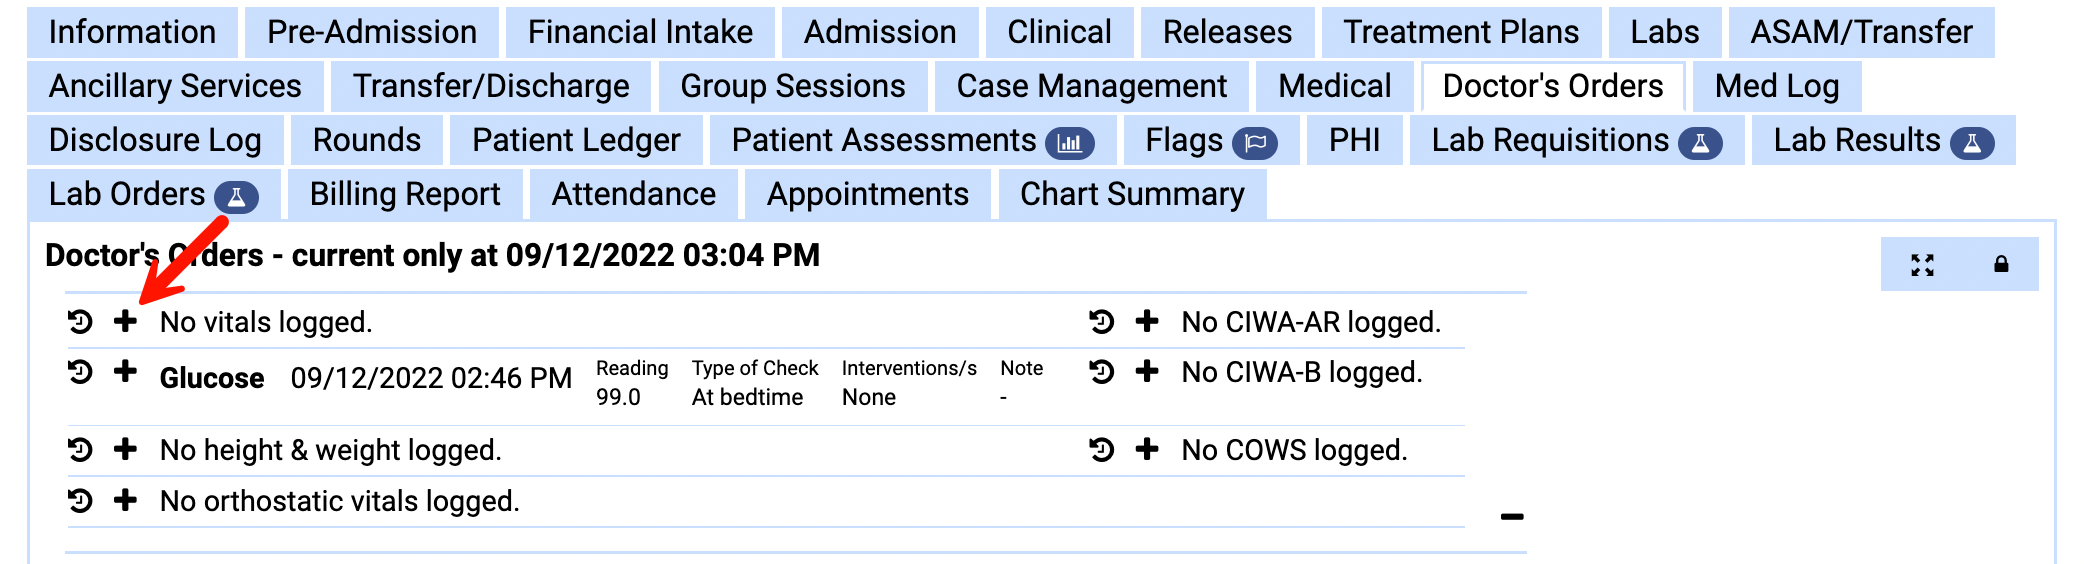Add an orthostatic vitals entry
The width and height of the screenshot is (2084, 564).
click(x=125, y=500)
